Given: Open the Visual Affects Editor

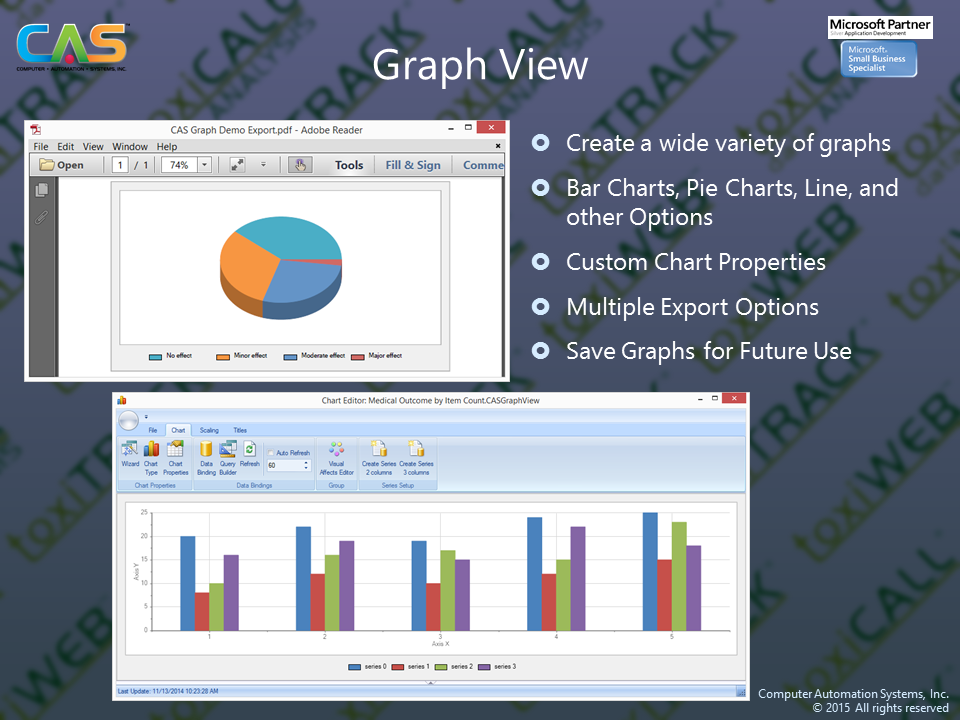Looking at the screenshot, I should (x=337, y=456).
